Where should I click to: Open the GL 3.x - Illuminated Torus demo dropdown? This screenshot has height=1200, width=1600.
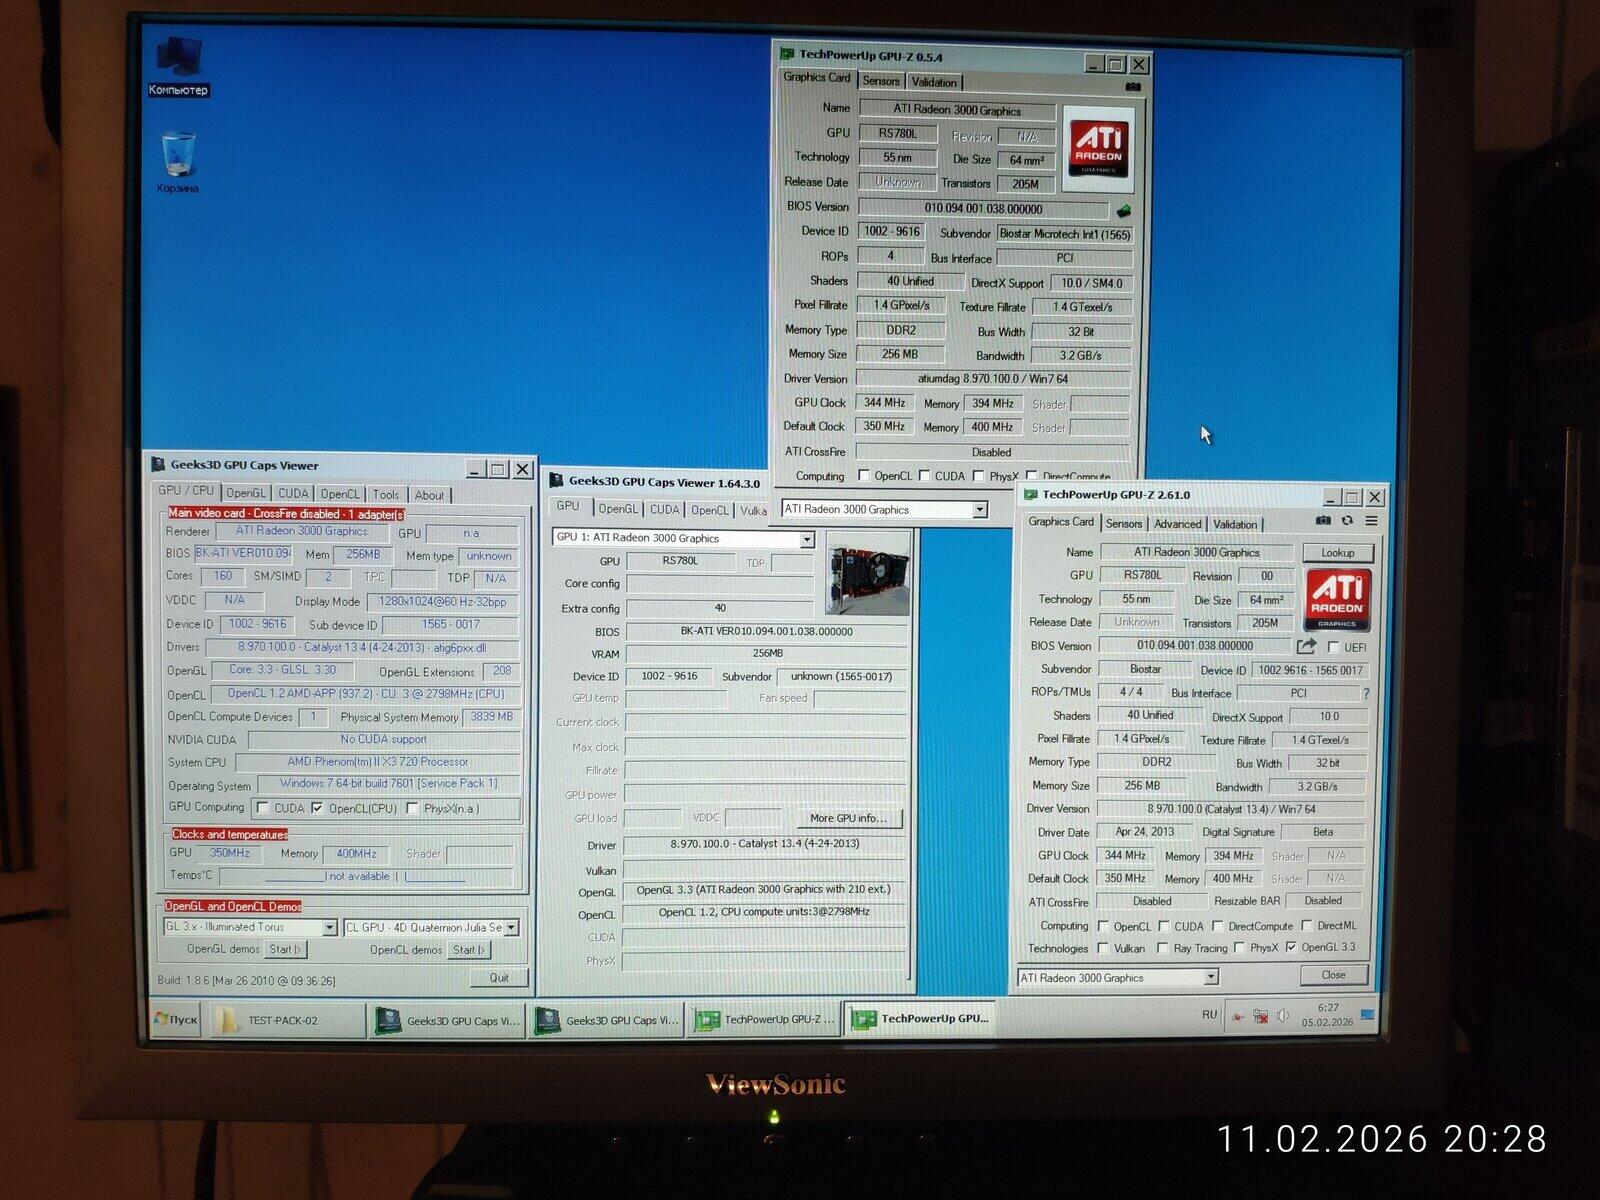coord(329,928)
